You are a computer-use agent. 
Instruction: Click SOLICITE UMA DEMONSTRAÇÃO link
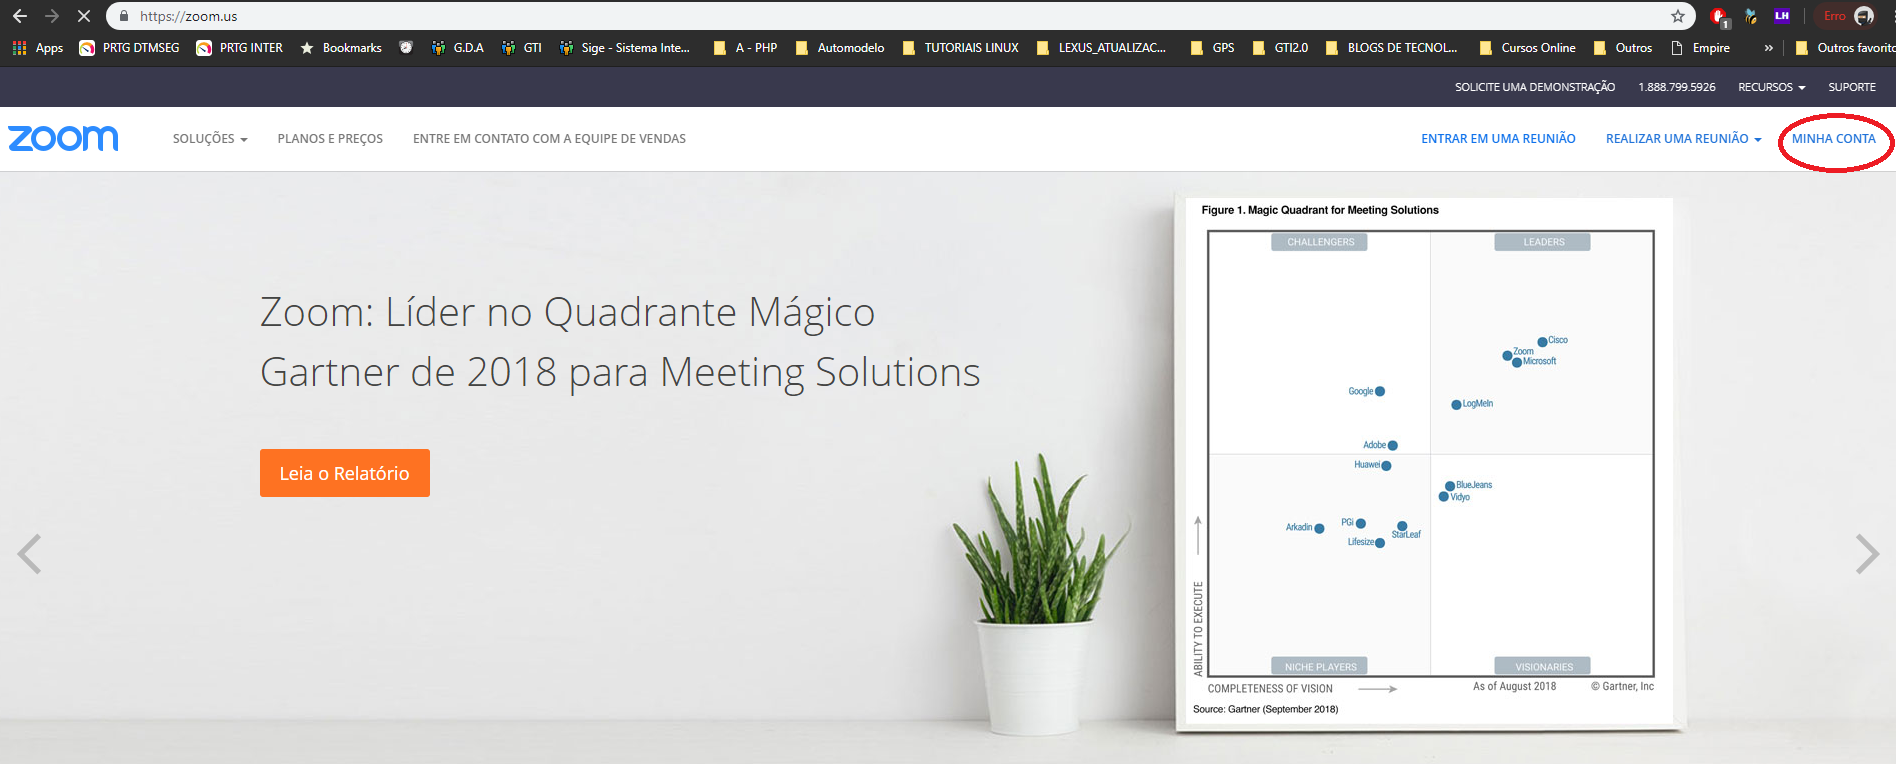coord(1535,87)
